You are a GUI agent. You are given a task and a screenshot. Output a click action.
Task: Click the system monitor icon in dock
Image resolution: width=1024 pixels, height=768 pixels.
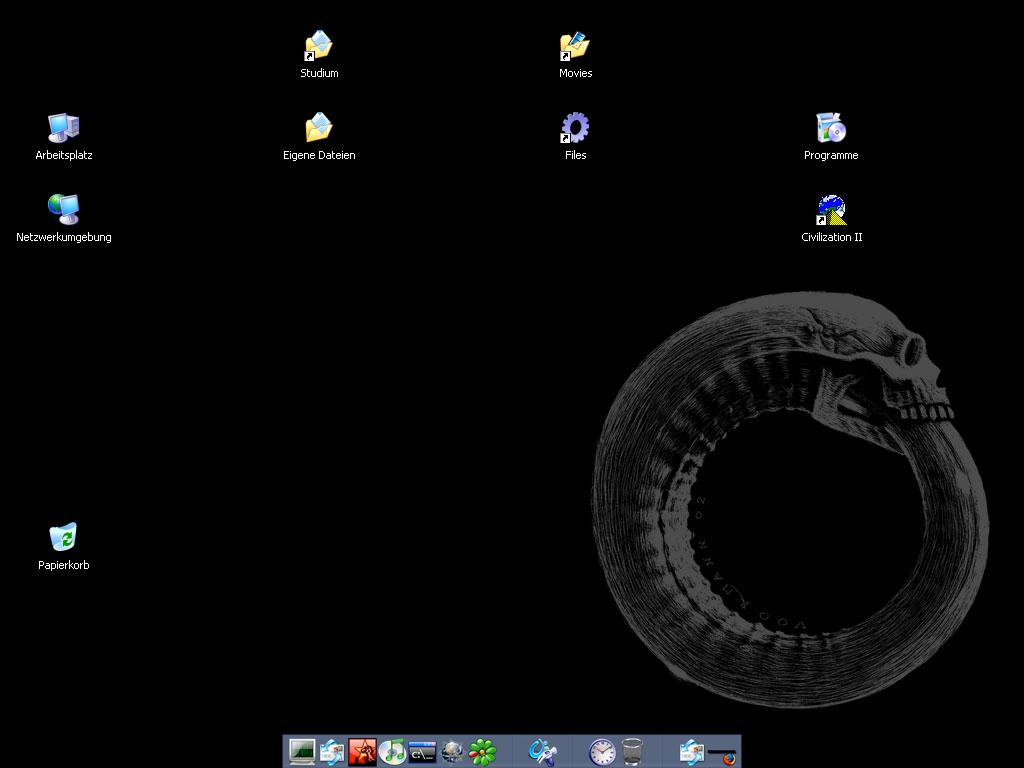[x=301, y=752]
